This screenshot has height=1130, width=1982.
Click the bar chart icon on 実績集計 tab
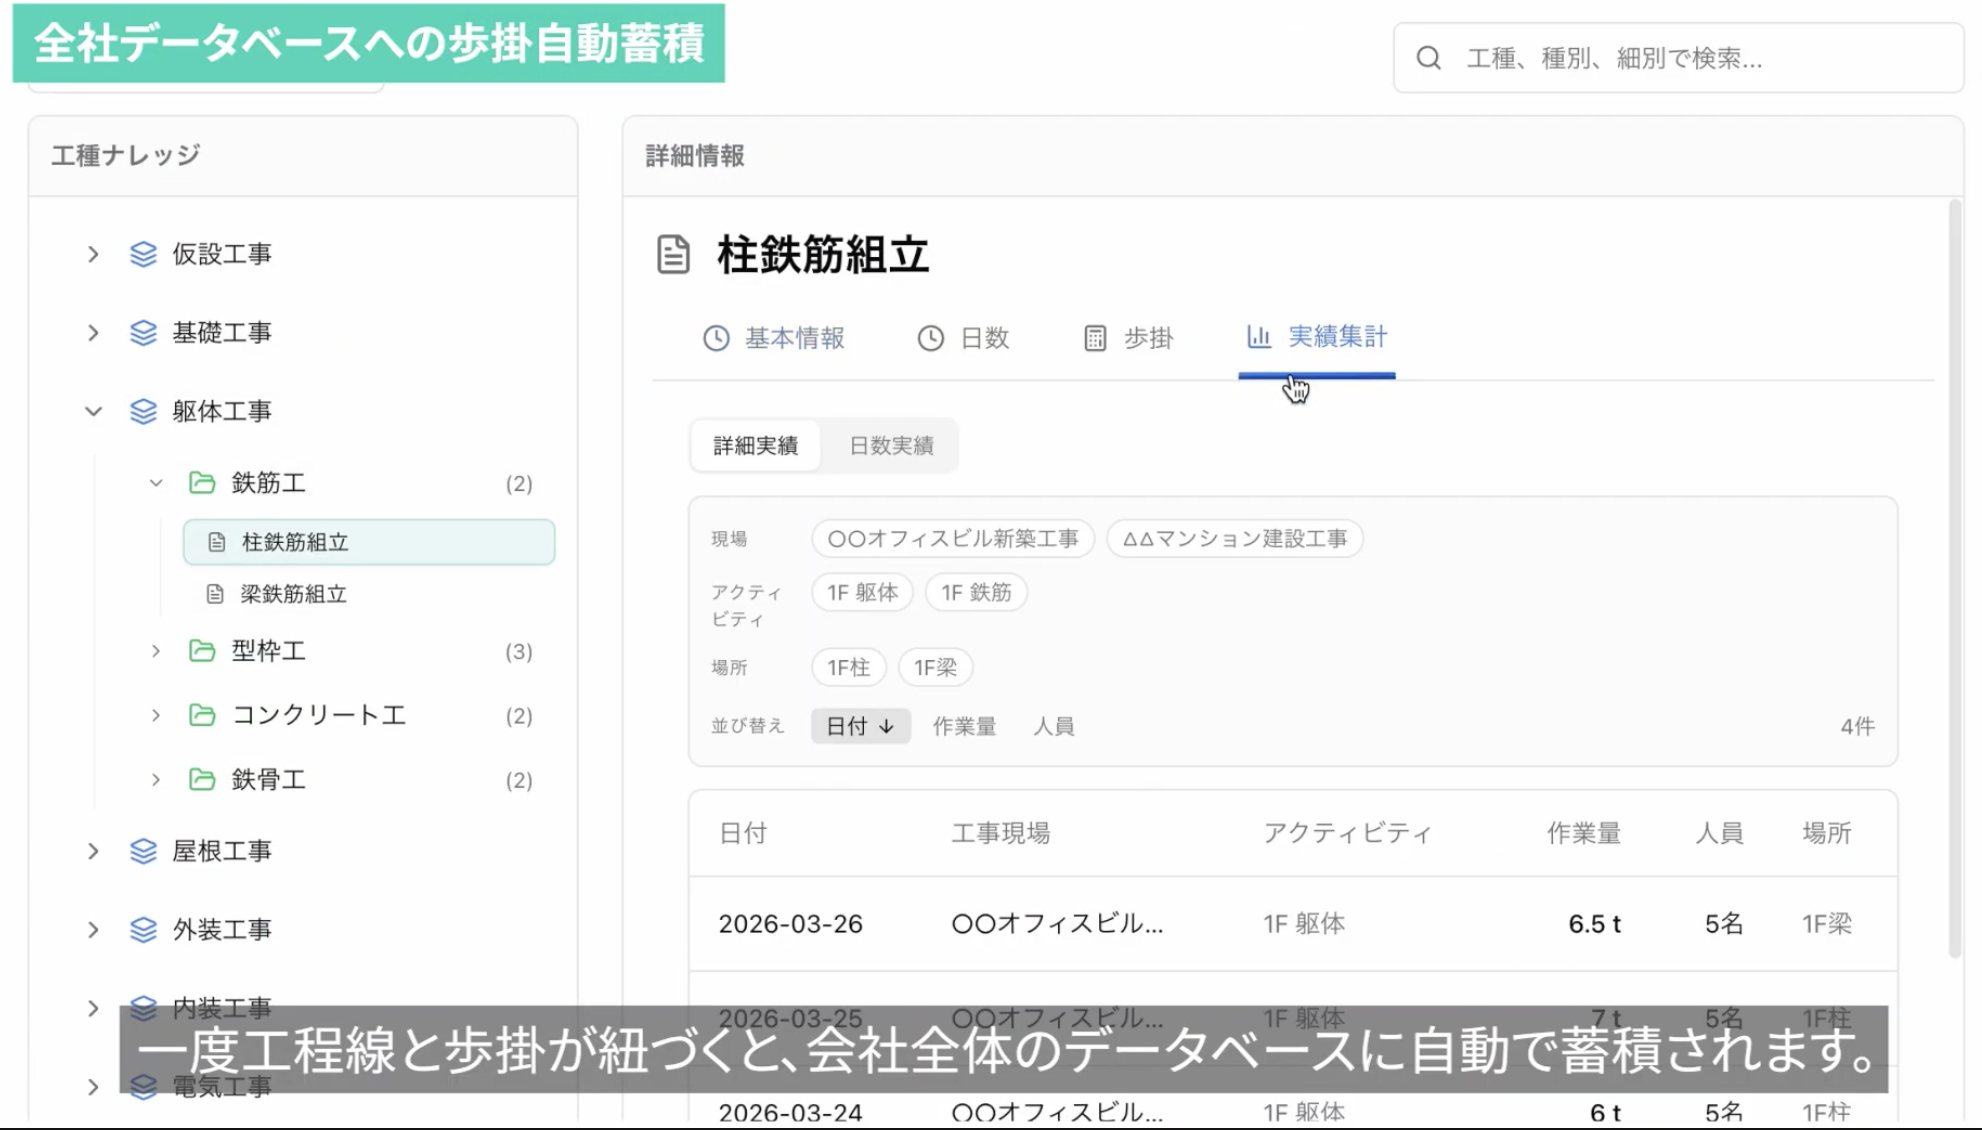click(1259, 337)
